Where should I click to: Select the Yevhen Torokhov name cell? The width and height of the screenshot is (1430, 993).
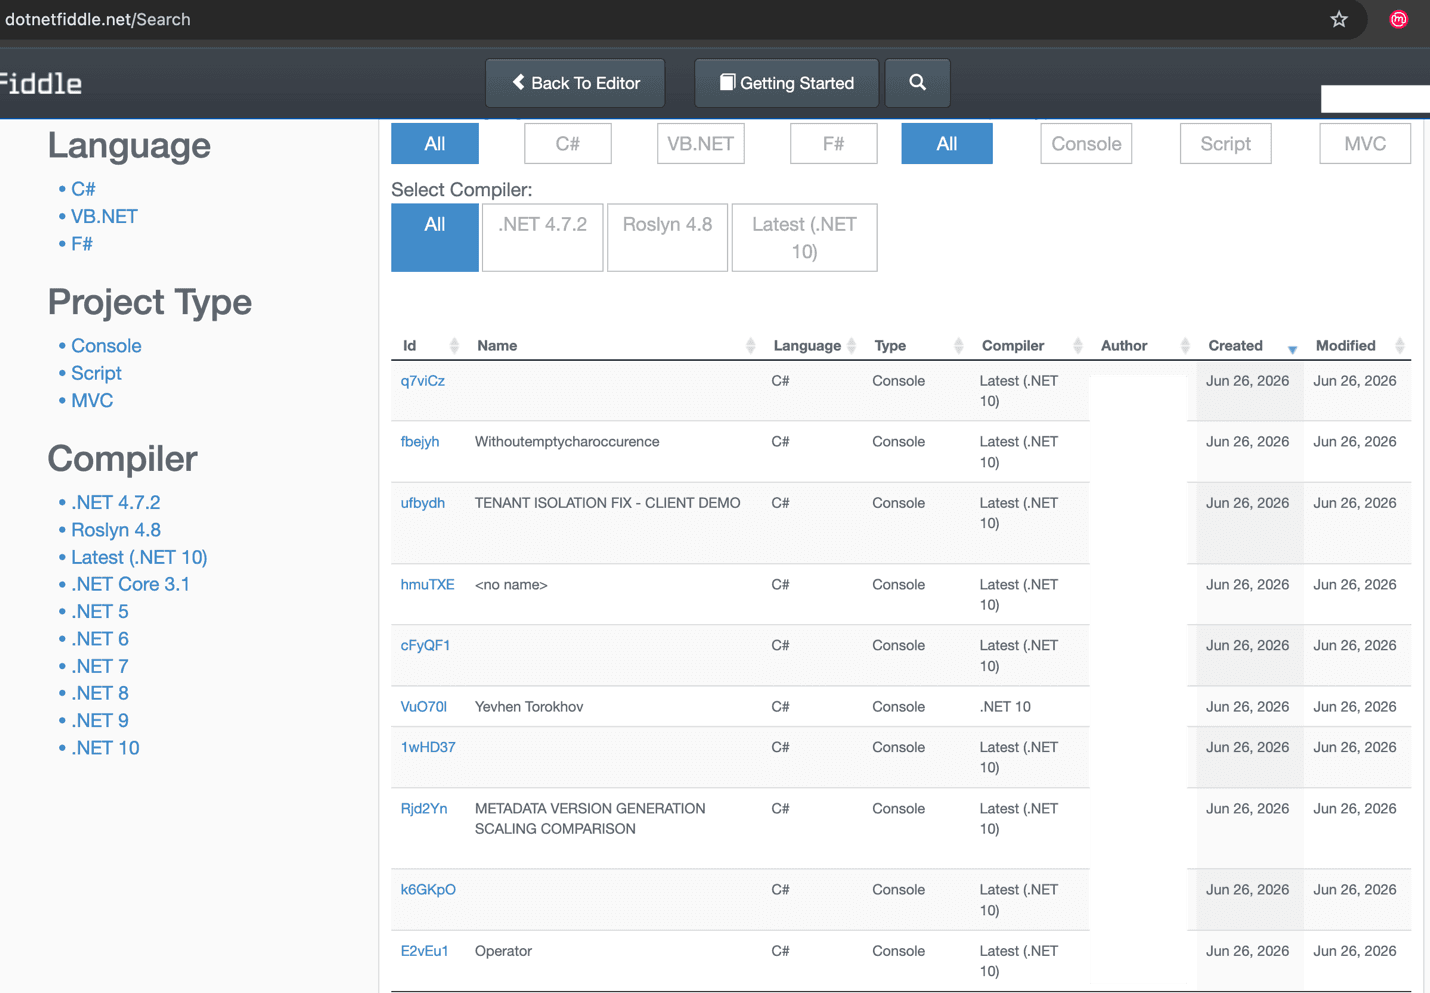point(529,707)
